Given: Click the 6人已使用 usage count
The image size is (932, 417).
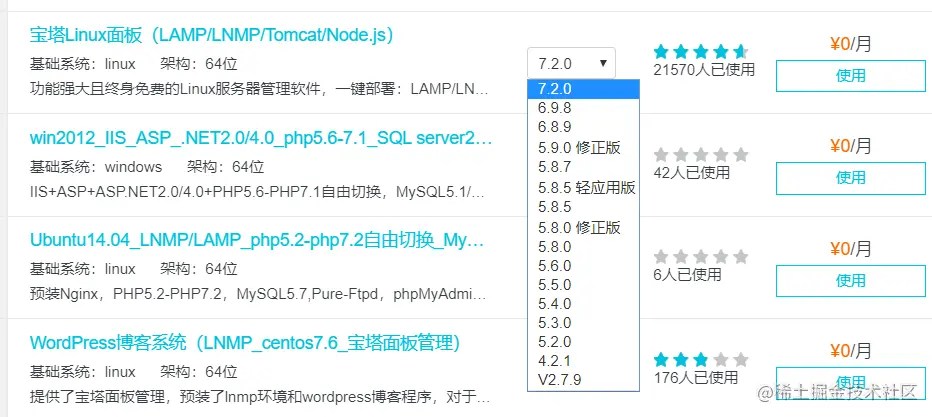Looking at the screenshot, I should tap(687, 274).
